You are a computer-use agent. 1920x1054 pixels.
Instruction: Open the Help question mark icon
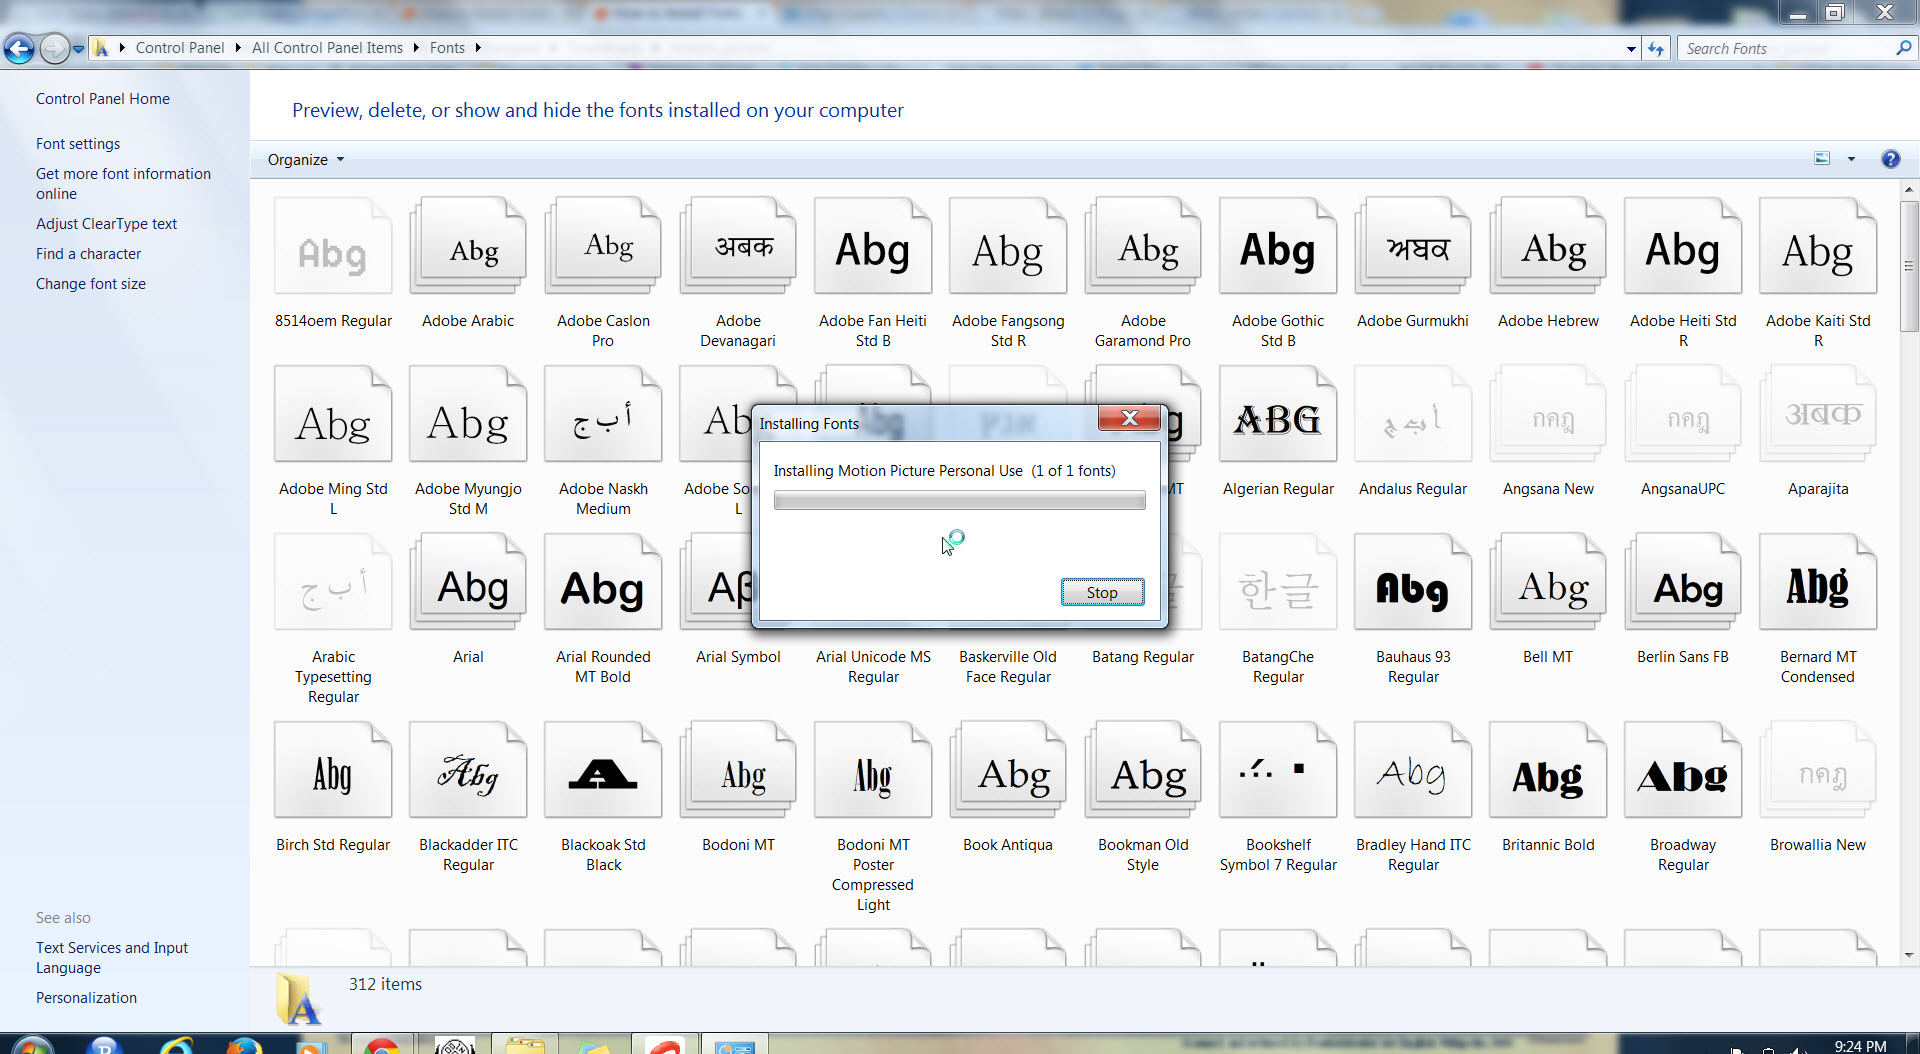[x=1890, y=159]
